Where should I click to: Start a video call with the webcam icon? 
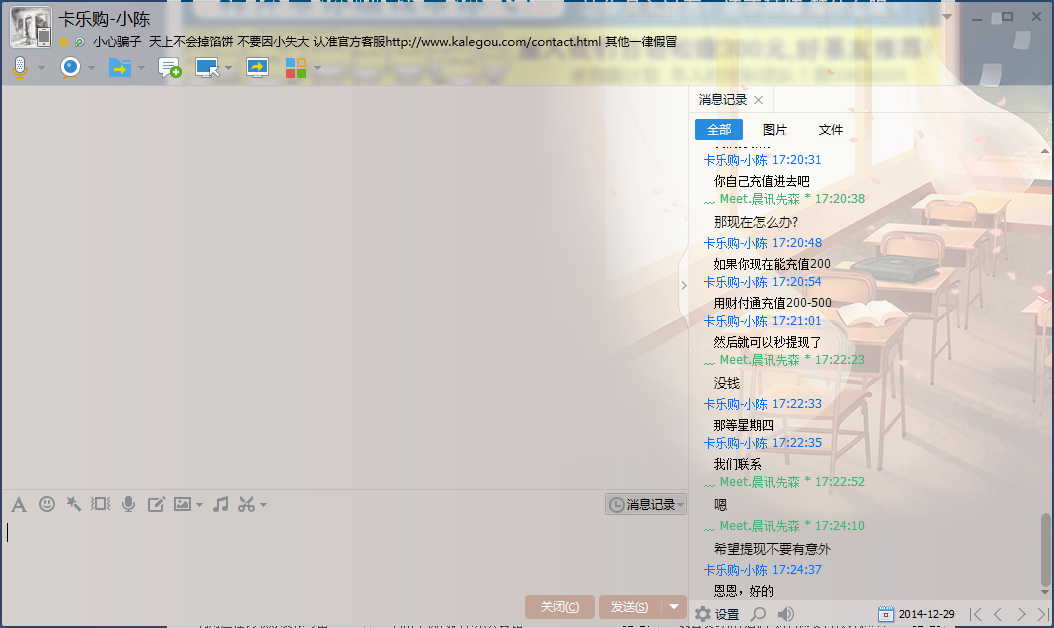click(x=70, y=67)
